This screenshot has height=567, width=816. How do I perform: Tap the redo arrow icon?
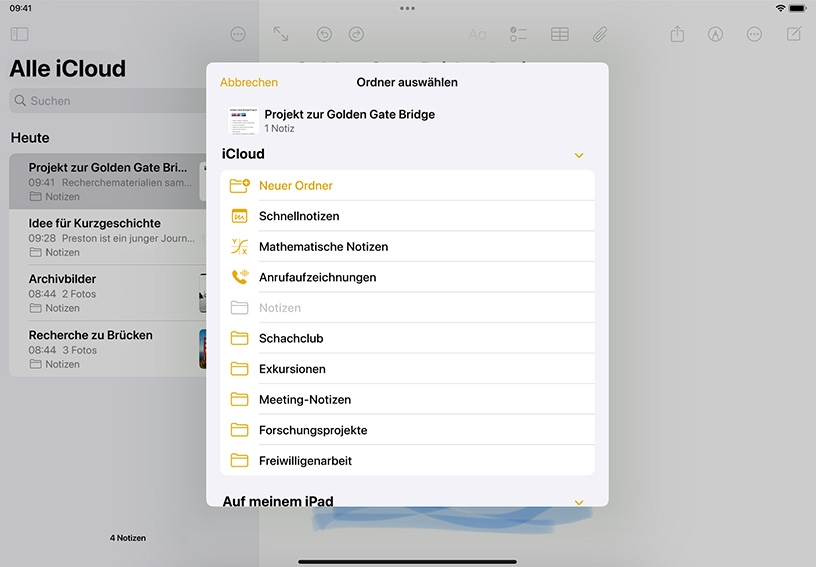[x=356, y=34]
